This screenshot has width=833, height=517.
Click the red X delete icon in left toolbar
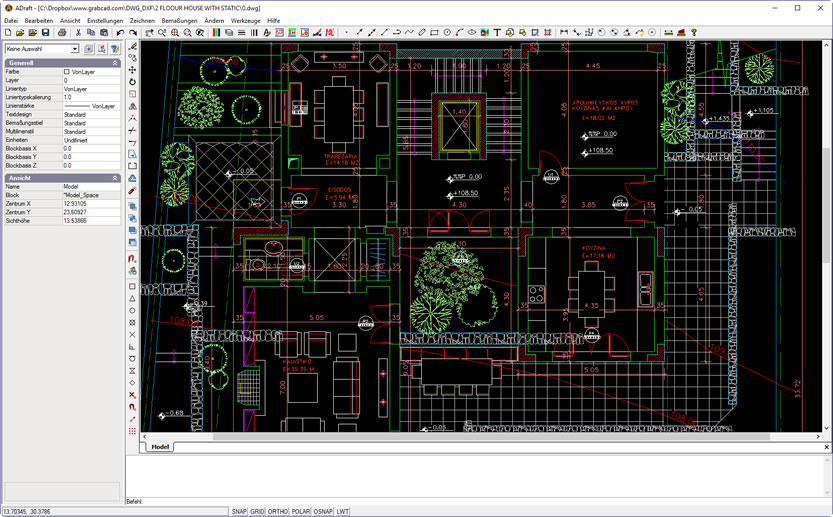[x=132, y=395]
